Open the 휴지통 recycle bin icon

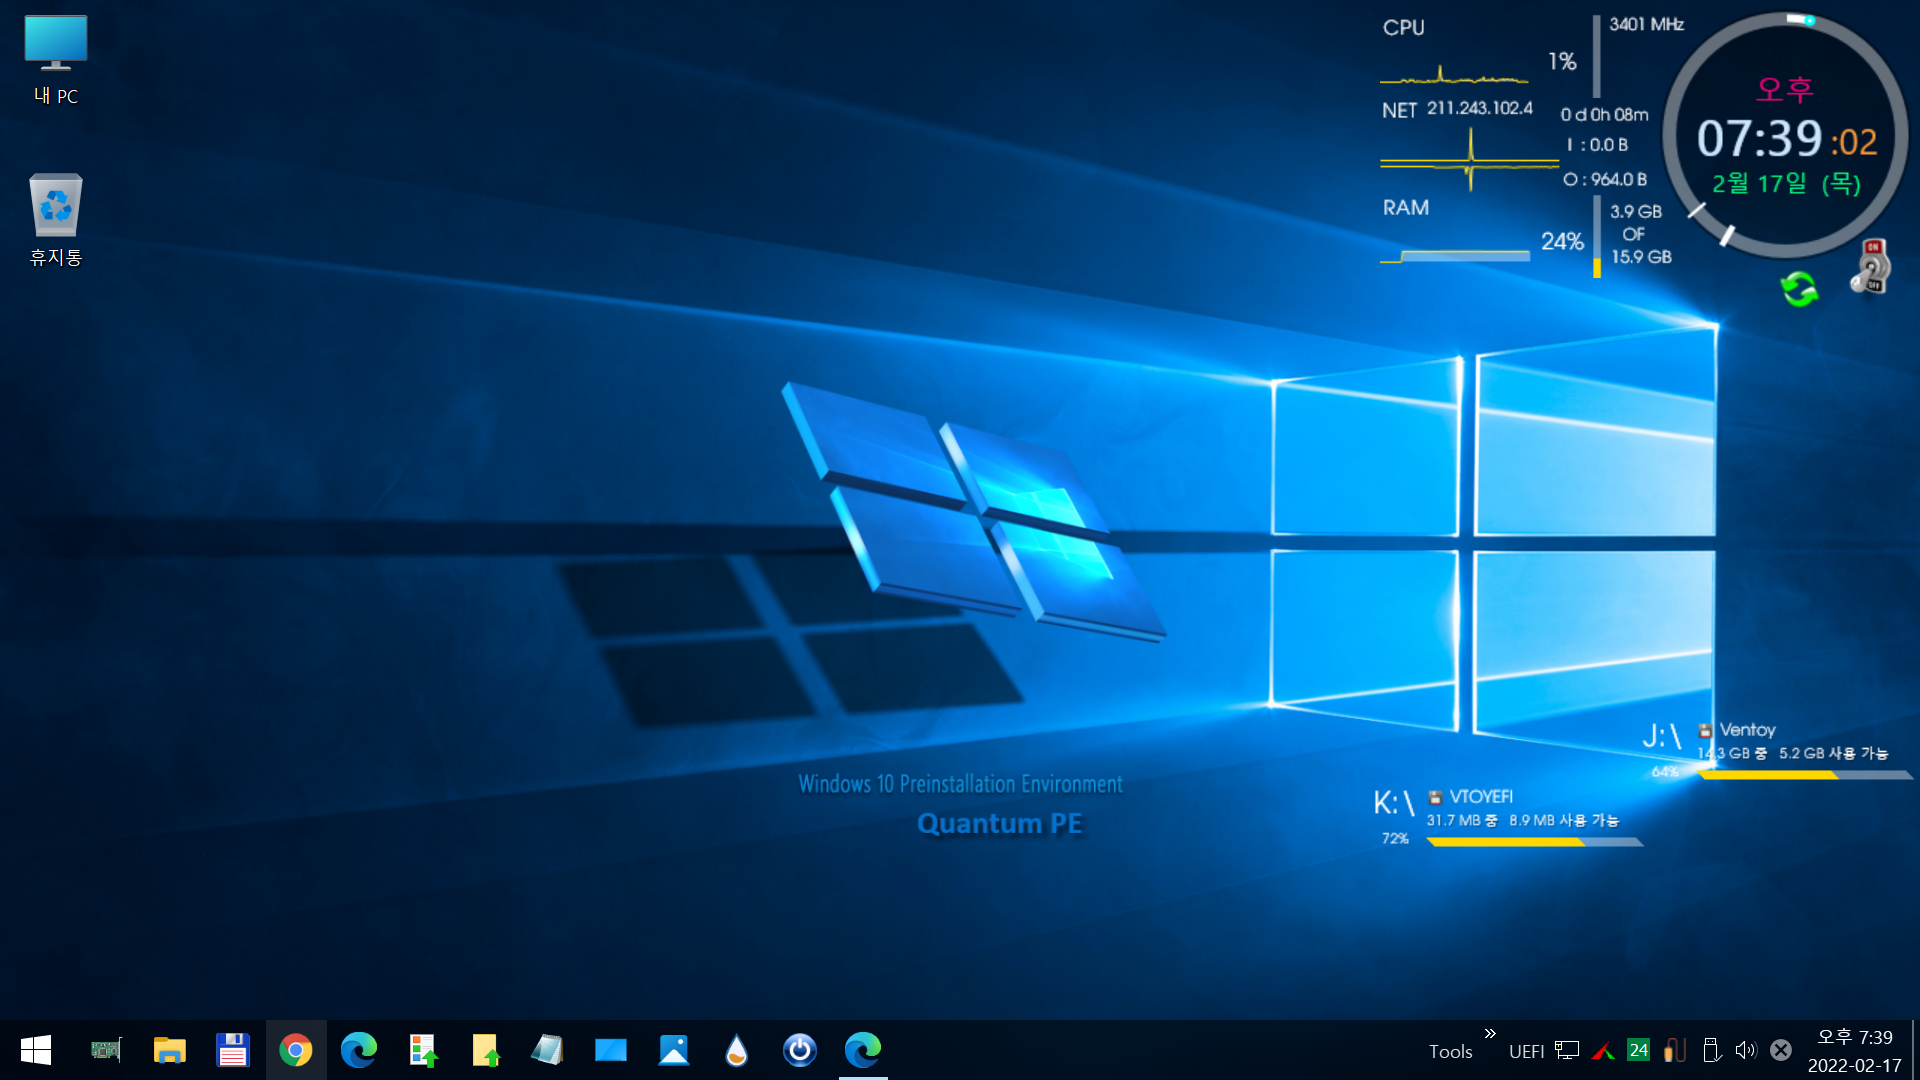click(55, 220)
